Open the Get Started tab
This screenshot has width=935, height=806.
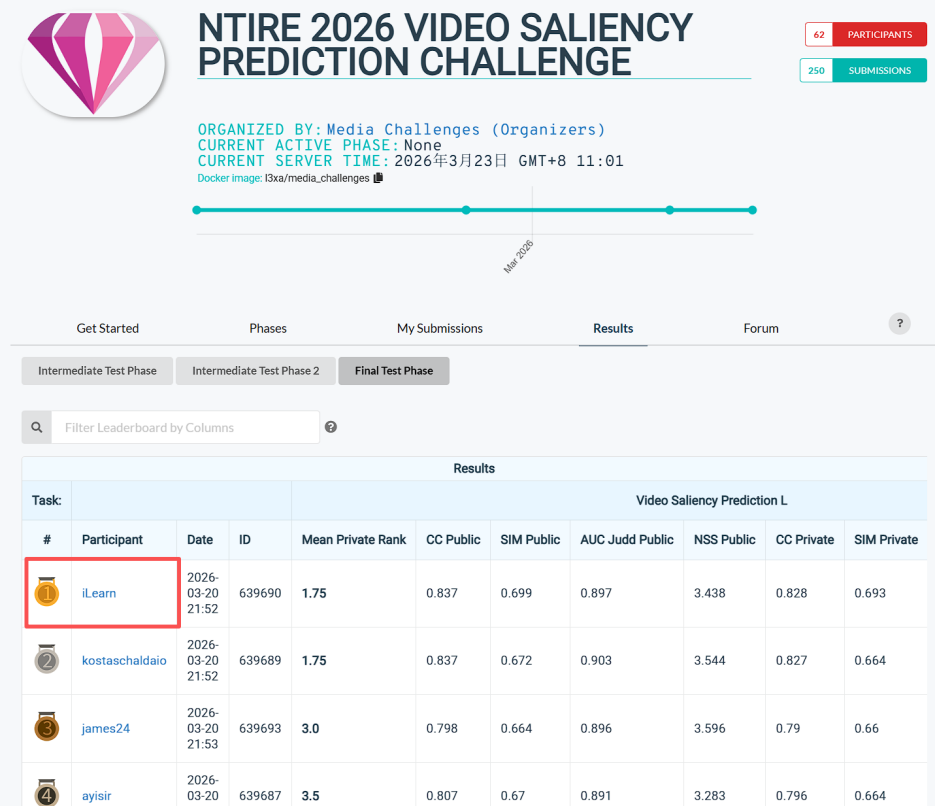coord(108,328)
